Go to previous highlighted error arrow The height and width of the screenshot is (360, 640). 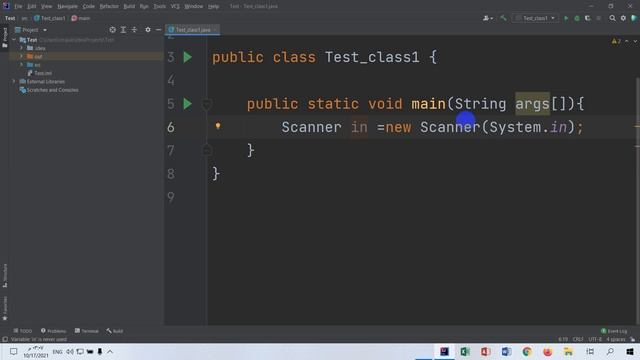(x=627, y=41)
